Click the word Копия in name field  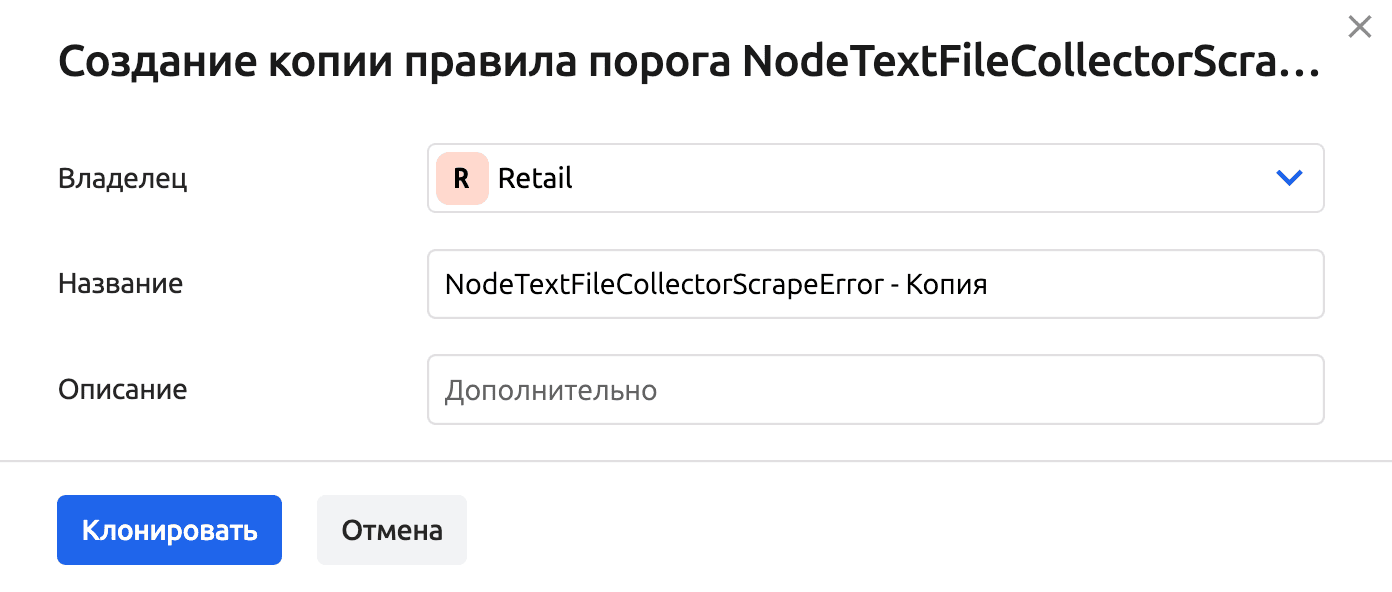pyautogui.click(x=953, y=285)
